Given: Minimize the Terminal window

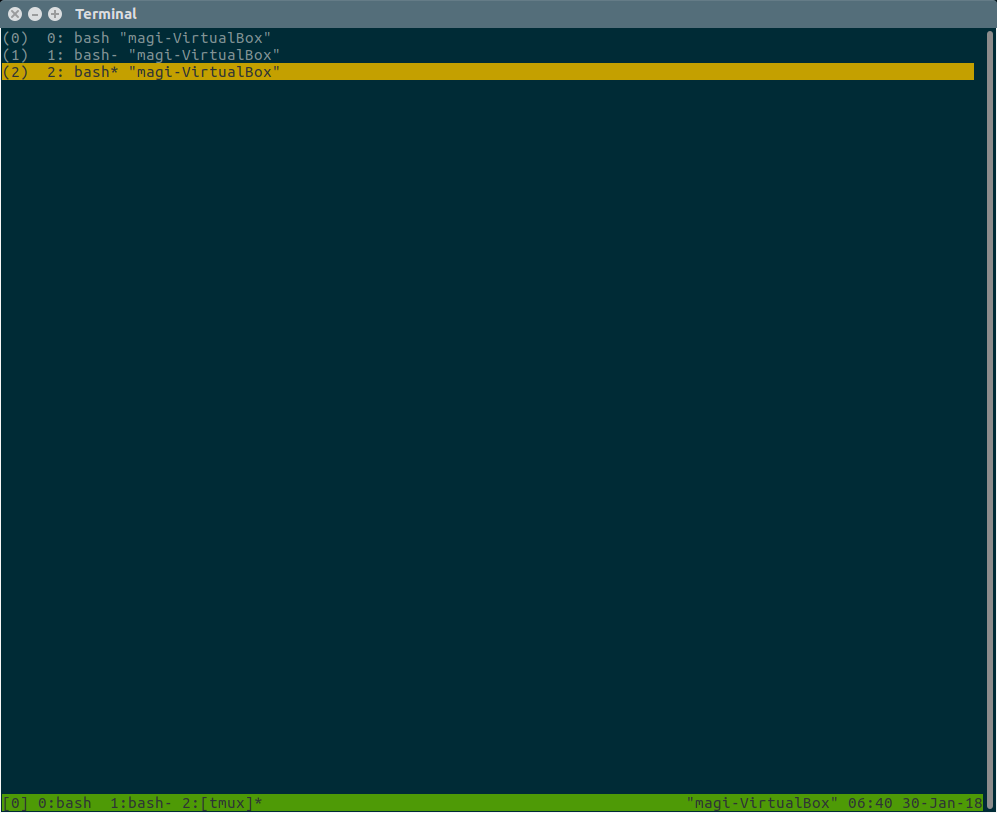Looking at the screenshot, I should click(35, 14).
